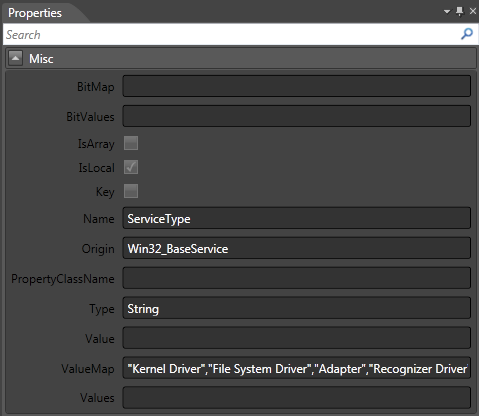The image size is (479, 416).
Task: Click the search magnifier icon
Action: point(467,34)
